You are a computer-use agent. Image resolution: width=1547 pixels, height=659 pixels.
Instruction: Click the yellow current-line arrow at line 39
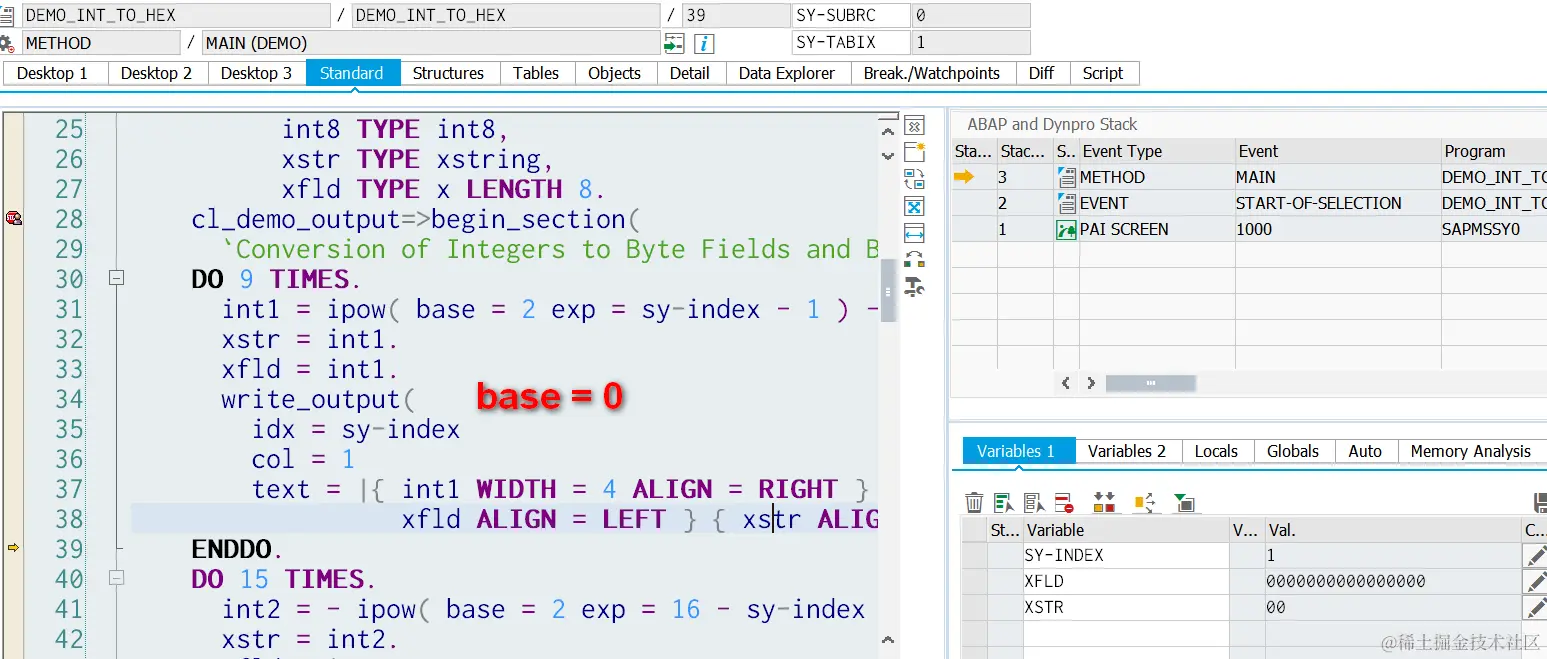[x=14, y=548]
